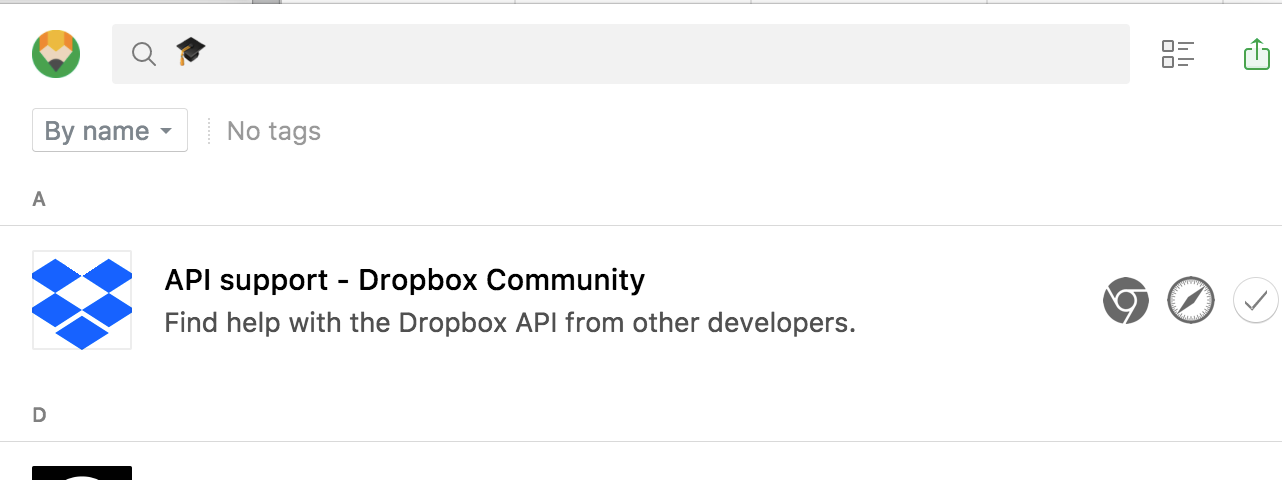Click the arrow on the By name selector
This screenshot has width=1282, height=480.
(x=166, y=131)
